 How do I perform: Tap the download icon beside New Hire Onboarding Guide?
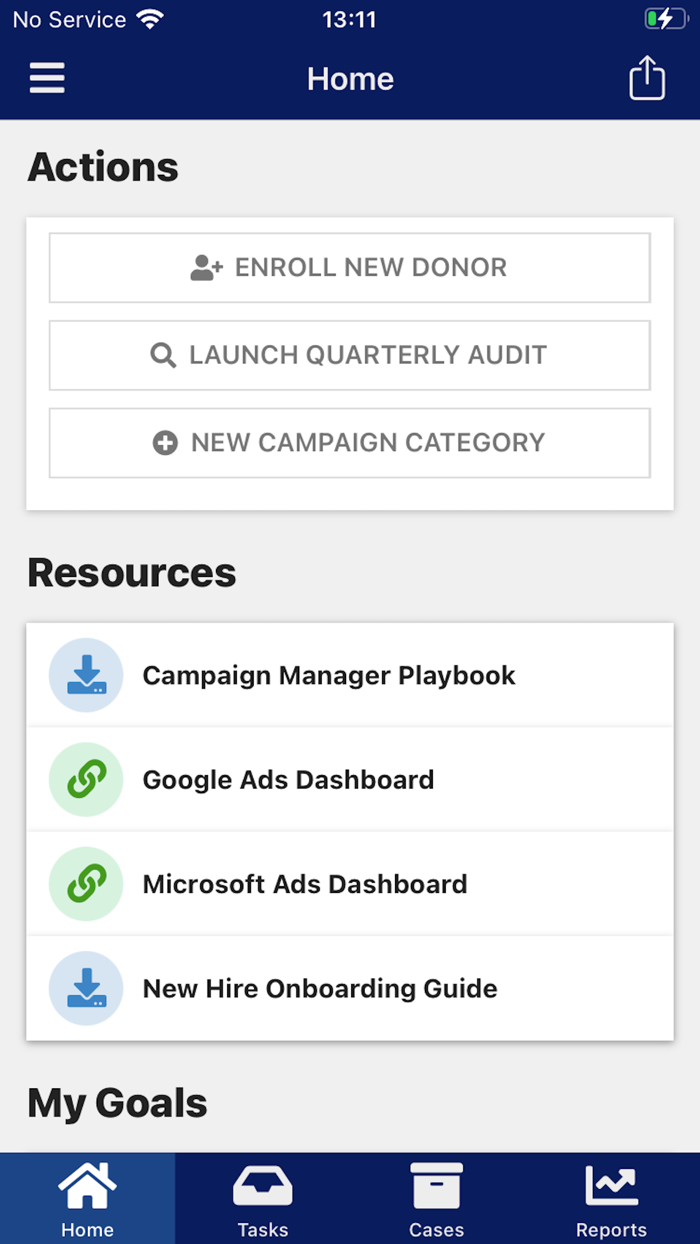pyautogui.click(x=85, y=988)
